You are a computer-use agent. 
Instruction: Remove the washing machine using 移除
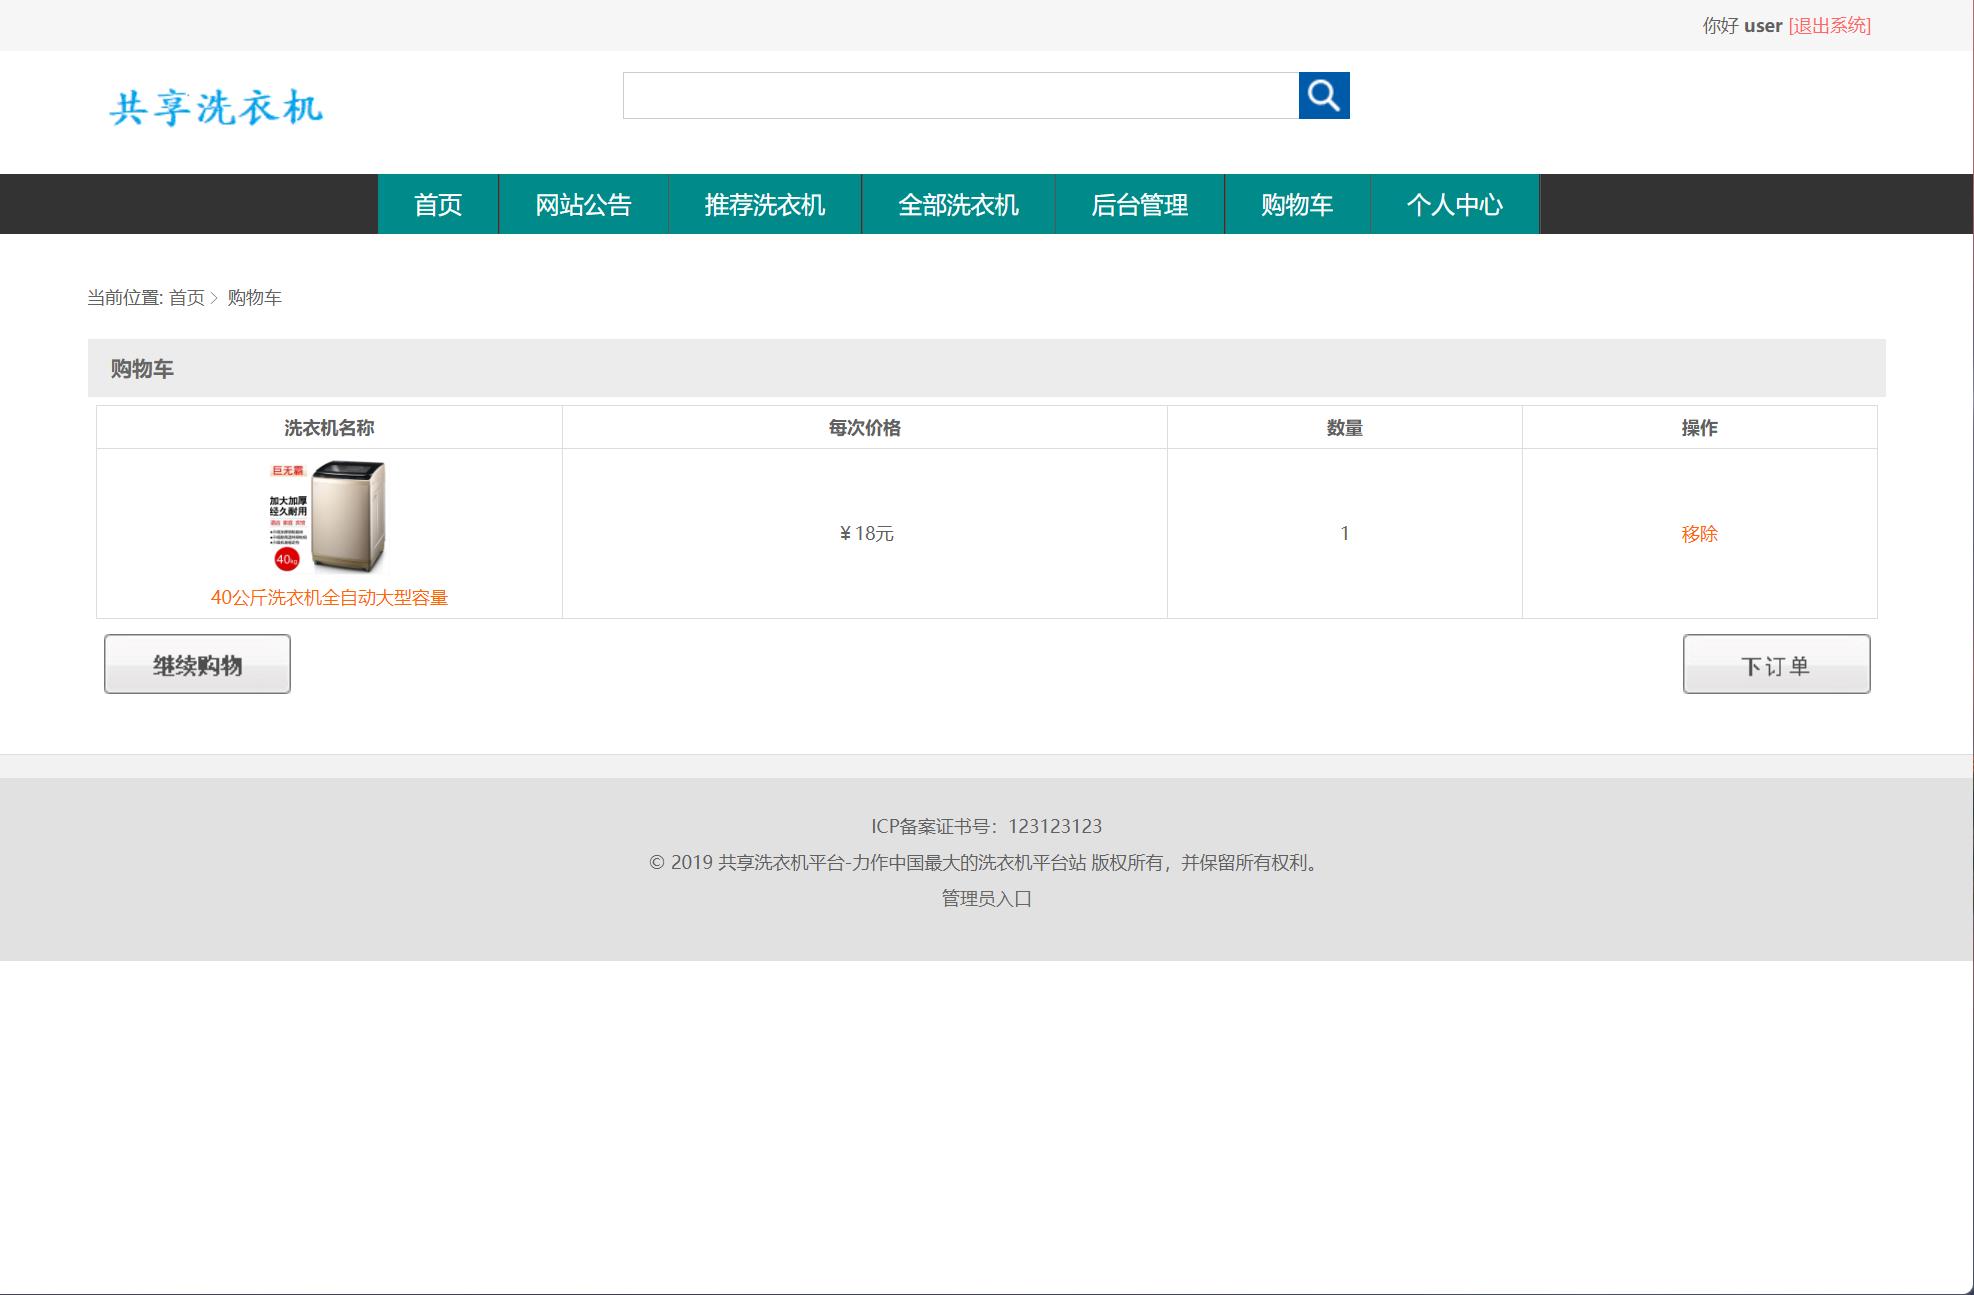pyautogui.click(x=1700, y=534)
